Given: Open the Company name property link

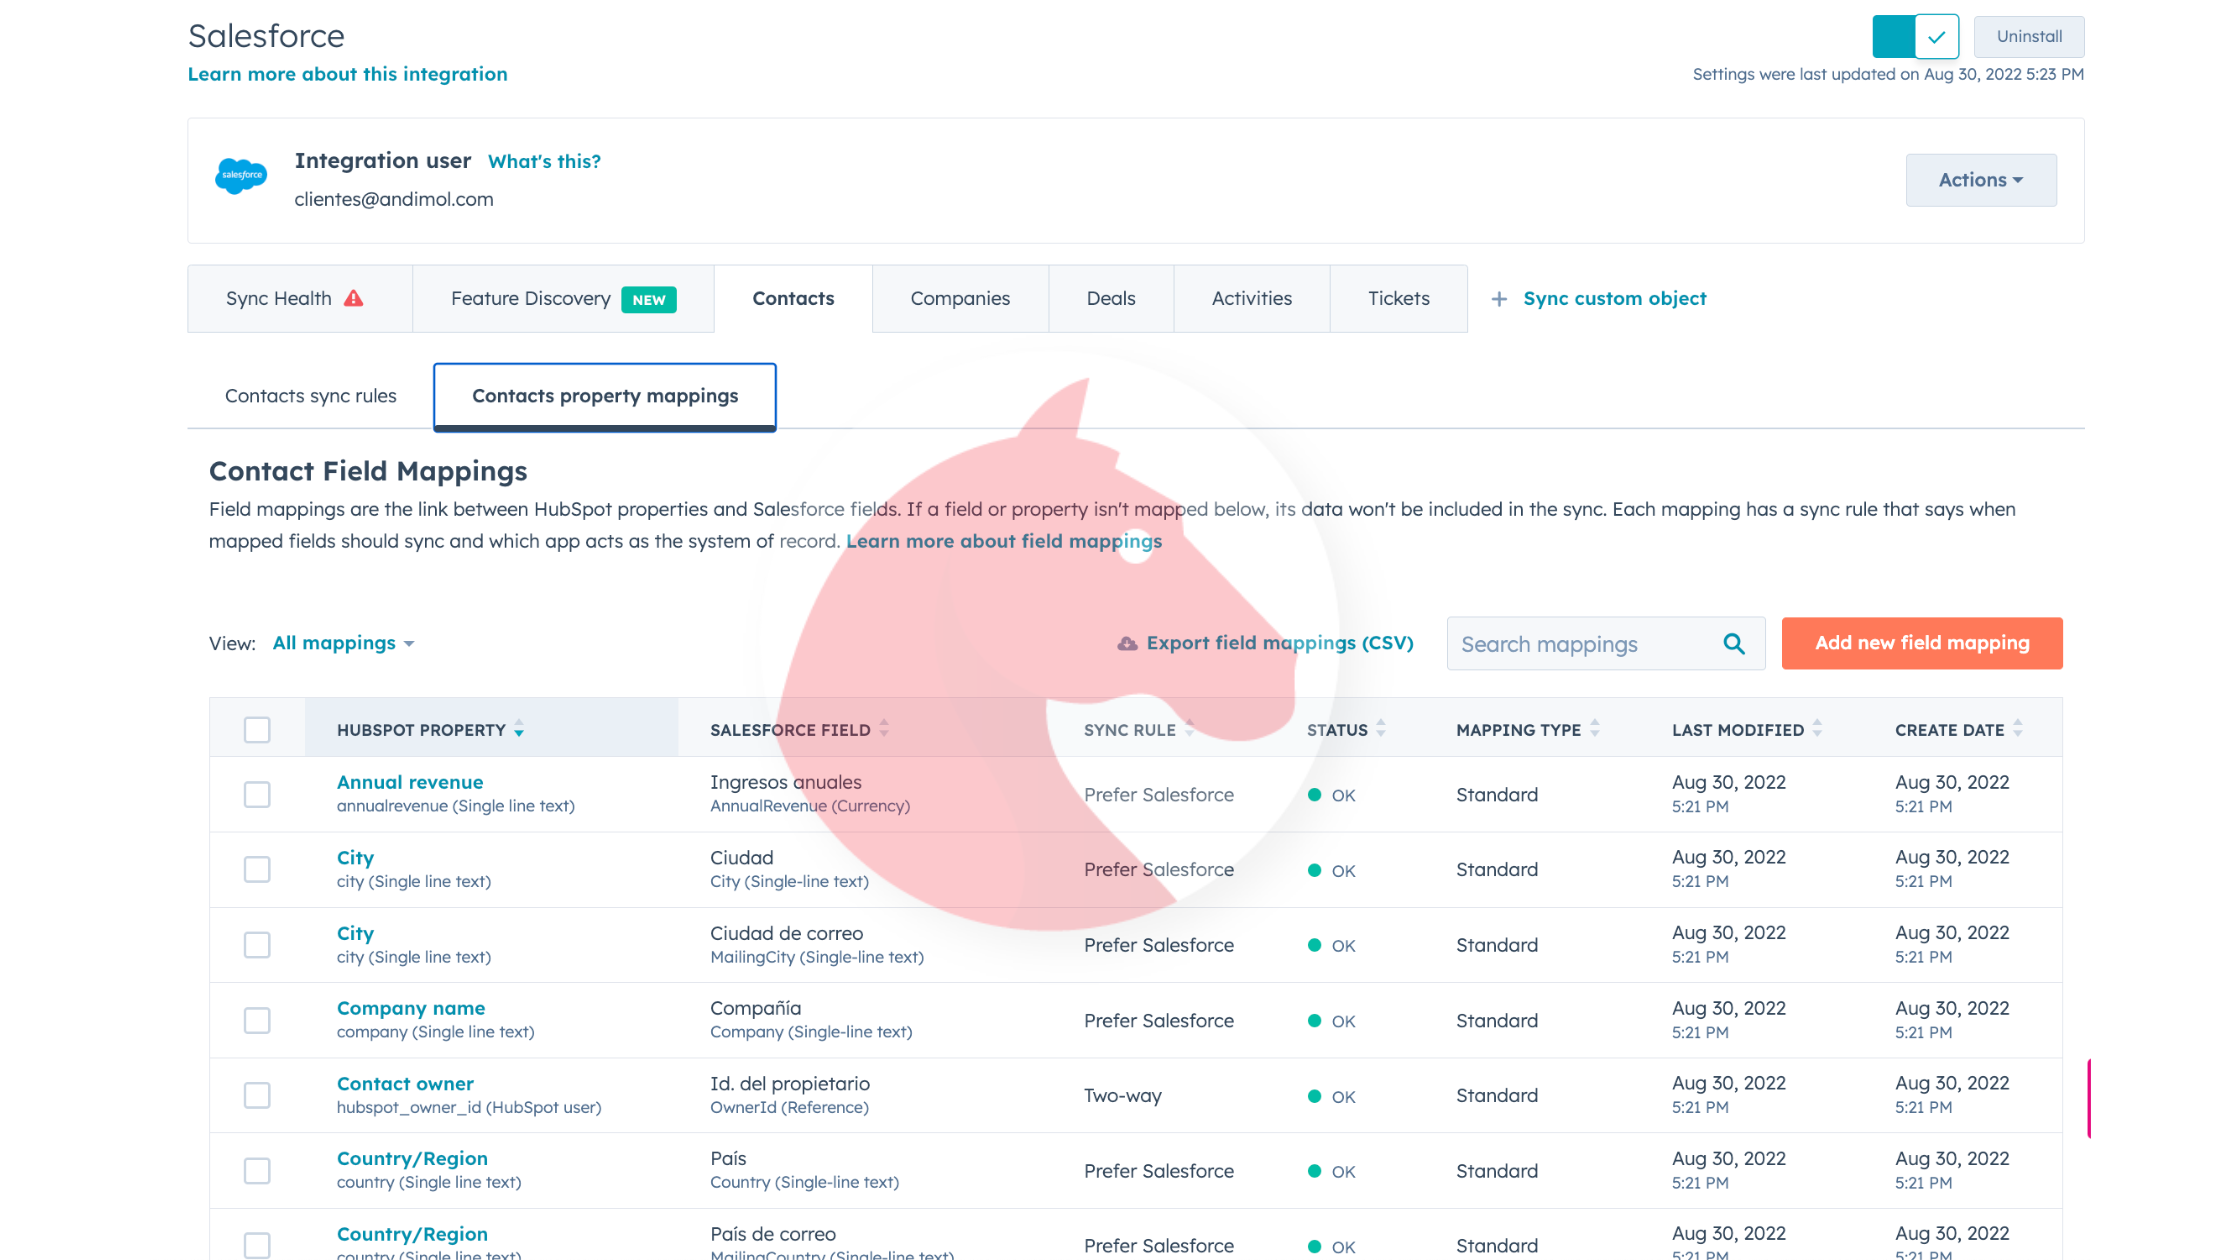Looking at the screenshot, I should (x=411, y=1008).
